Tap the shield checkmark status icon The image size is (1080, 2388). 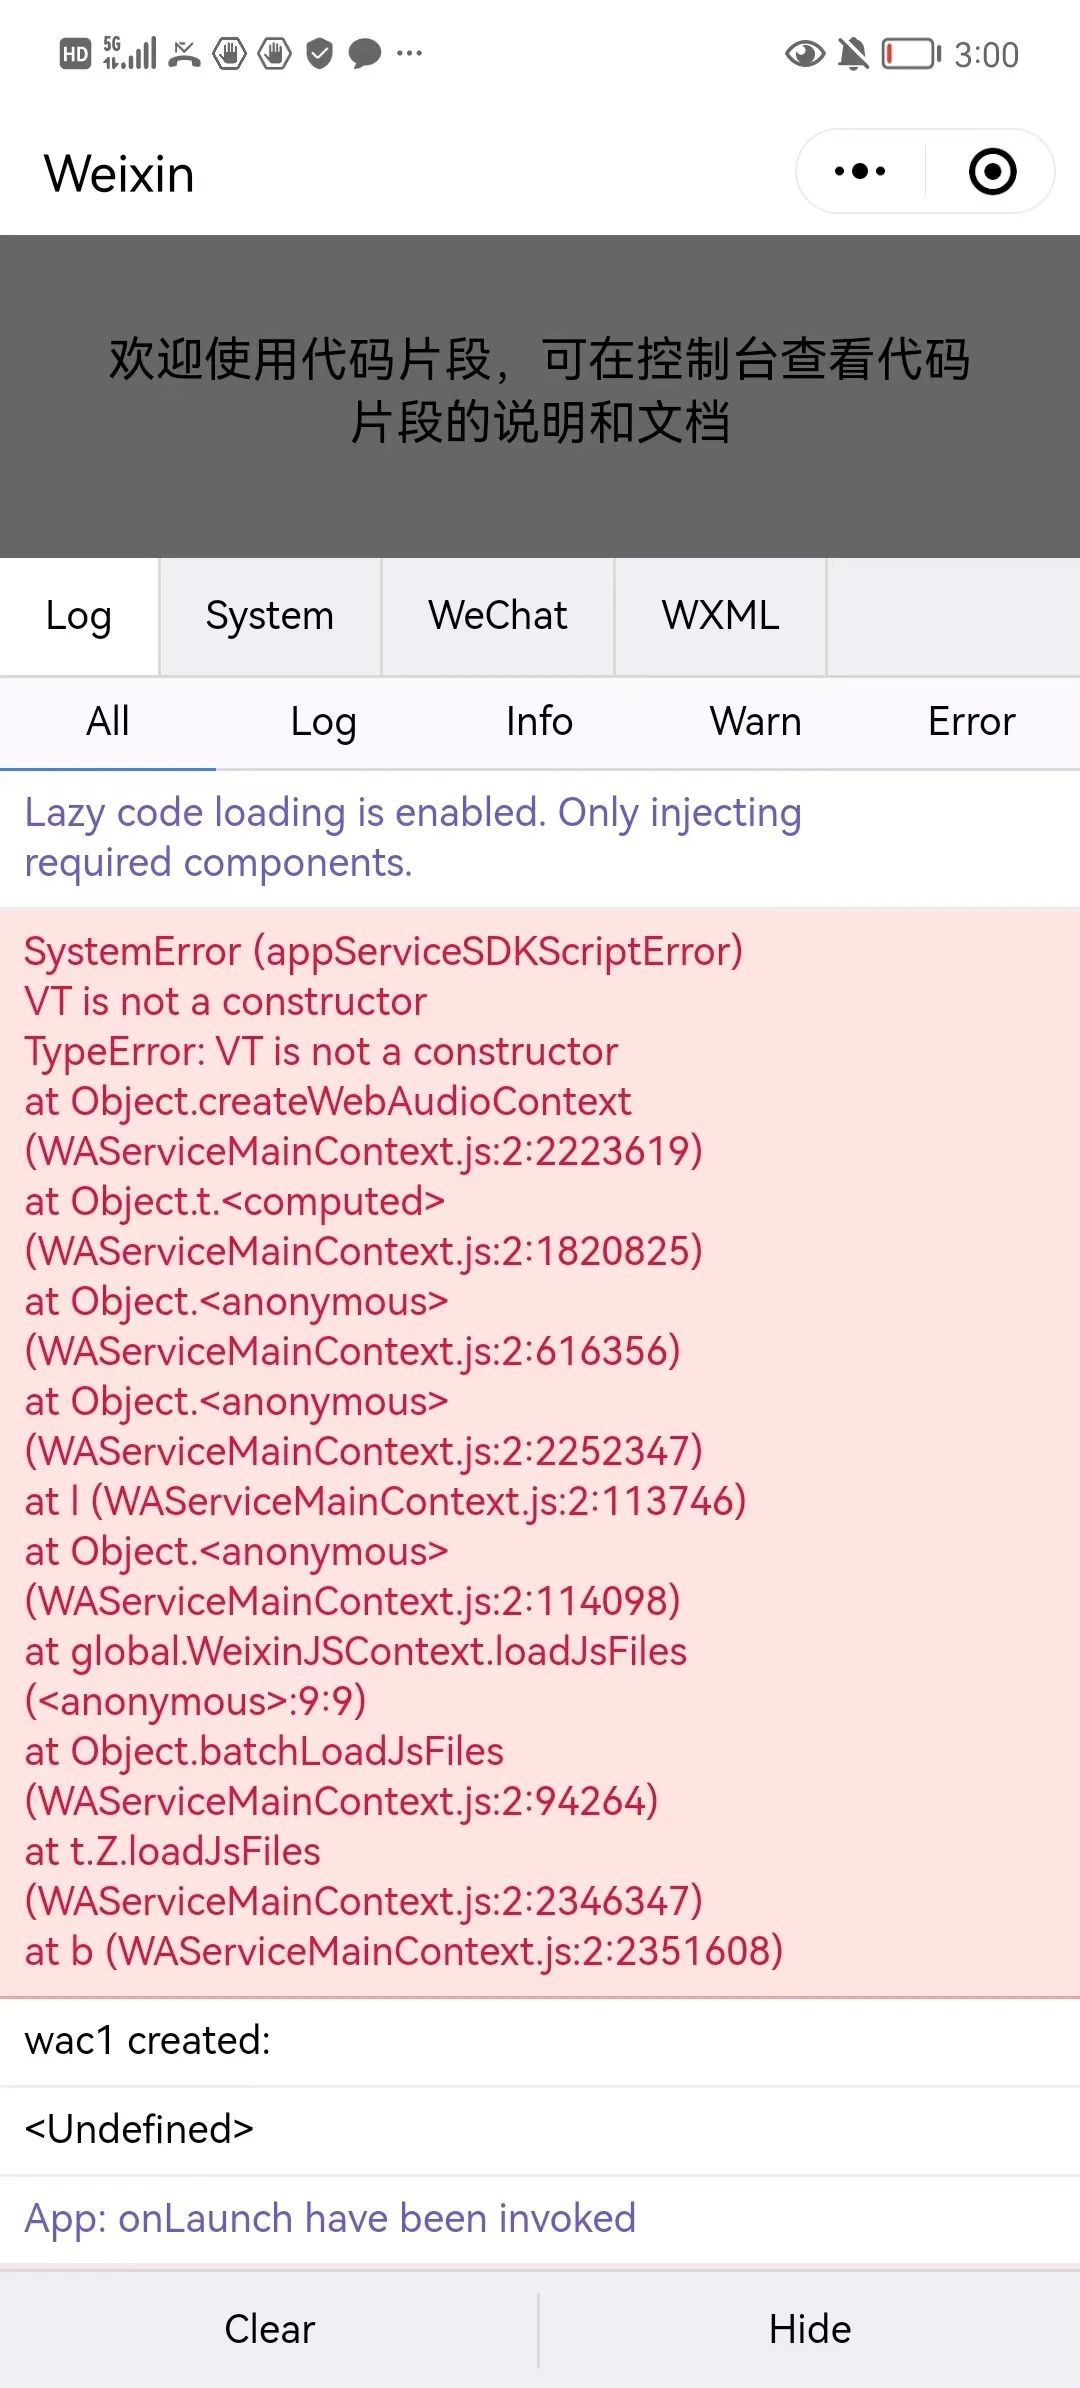coord(319,53)
